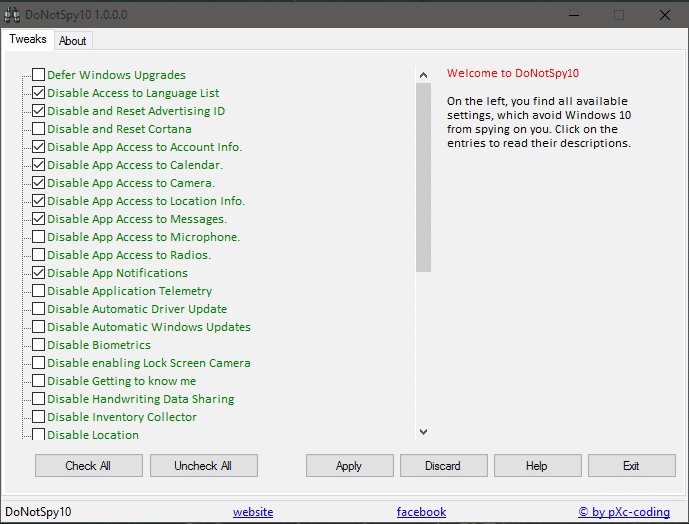Screen dimensions: 689x524
Task: Check Disable enabling Lock Screen Camera box
Action: pos(39,363)
